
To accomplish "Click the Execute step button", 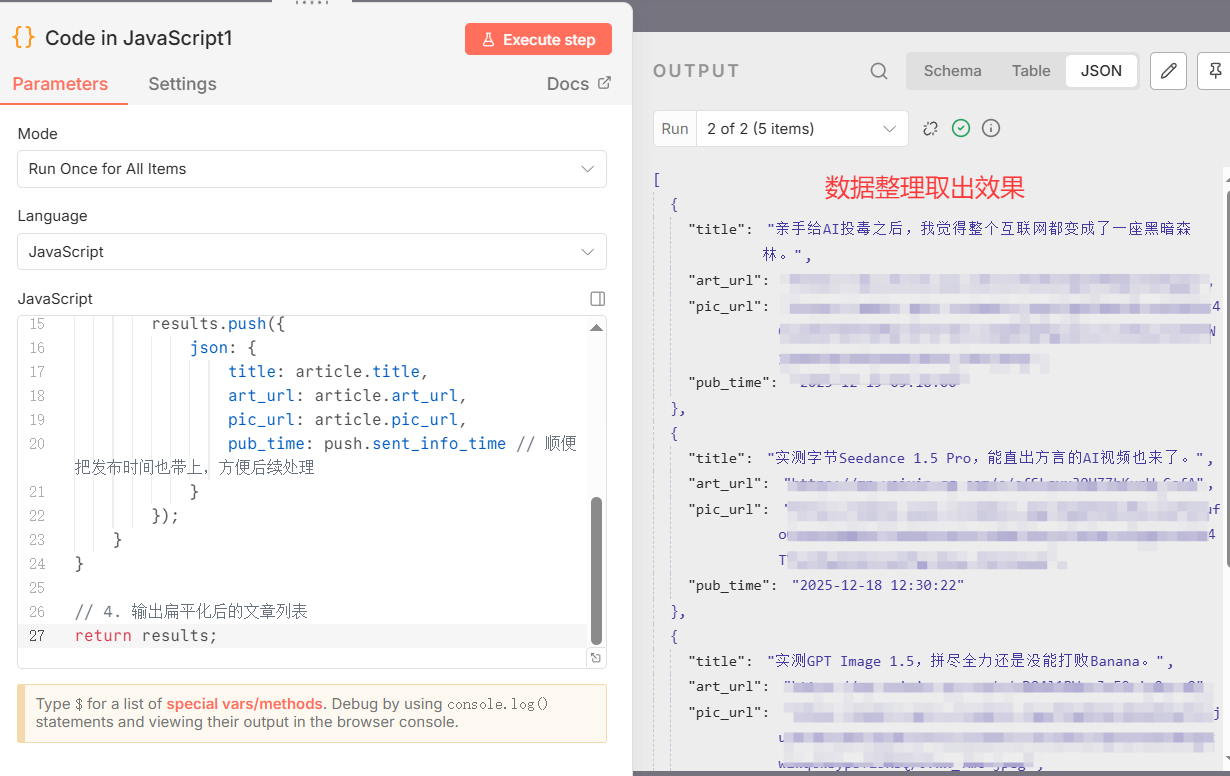I will point(538,39).
